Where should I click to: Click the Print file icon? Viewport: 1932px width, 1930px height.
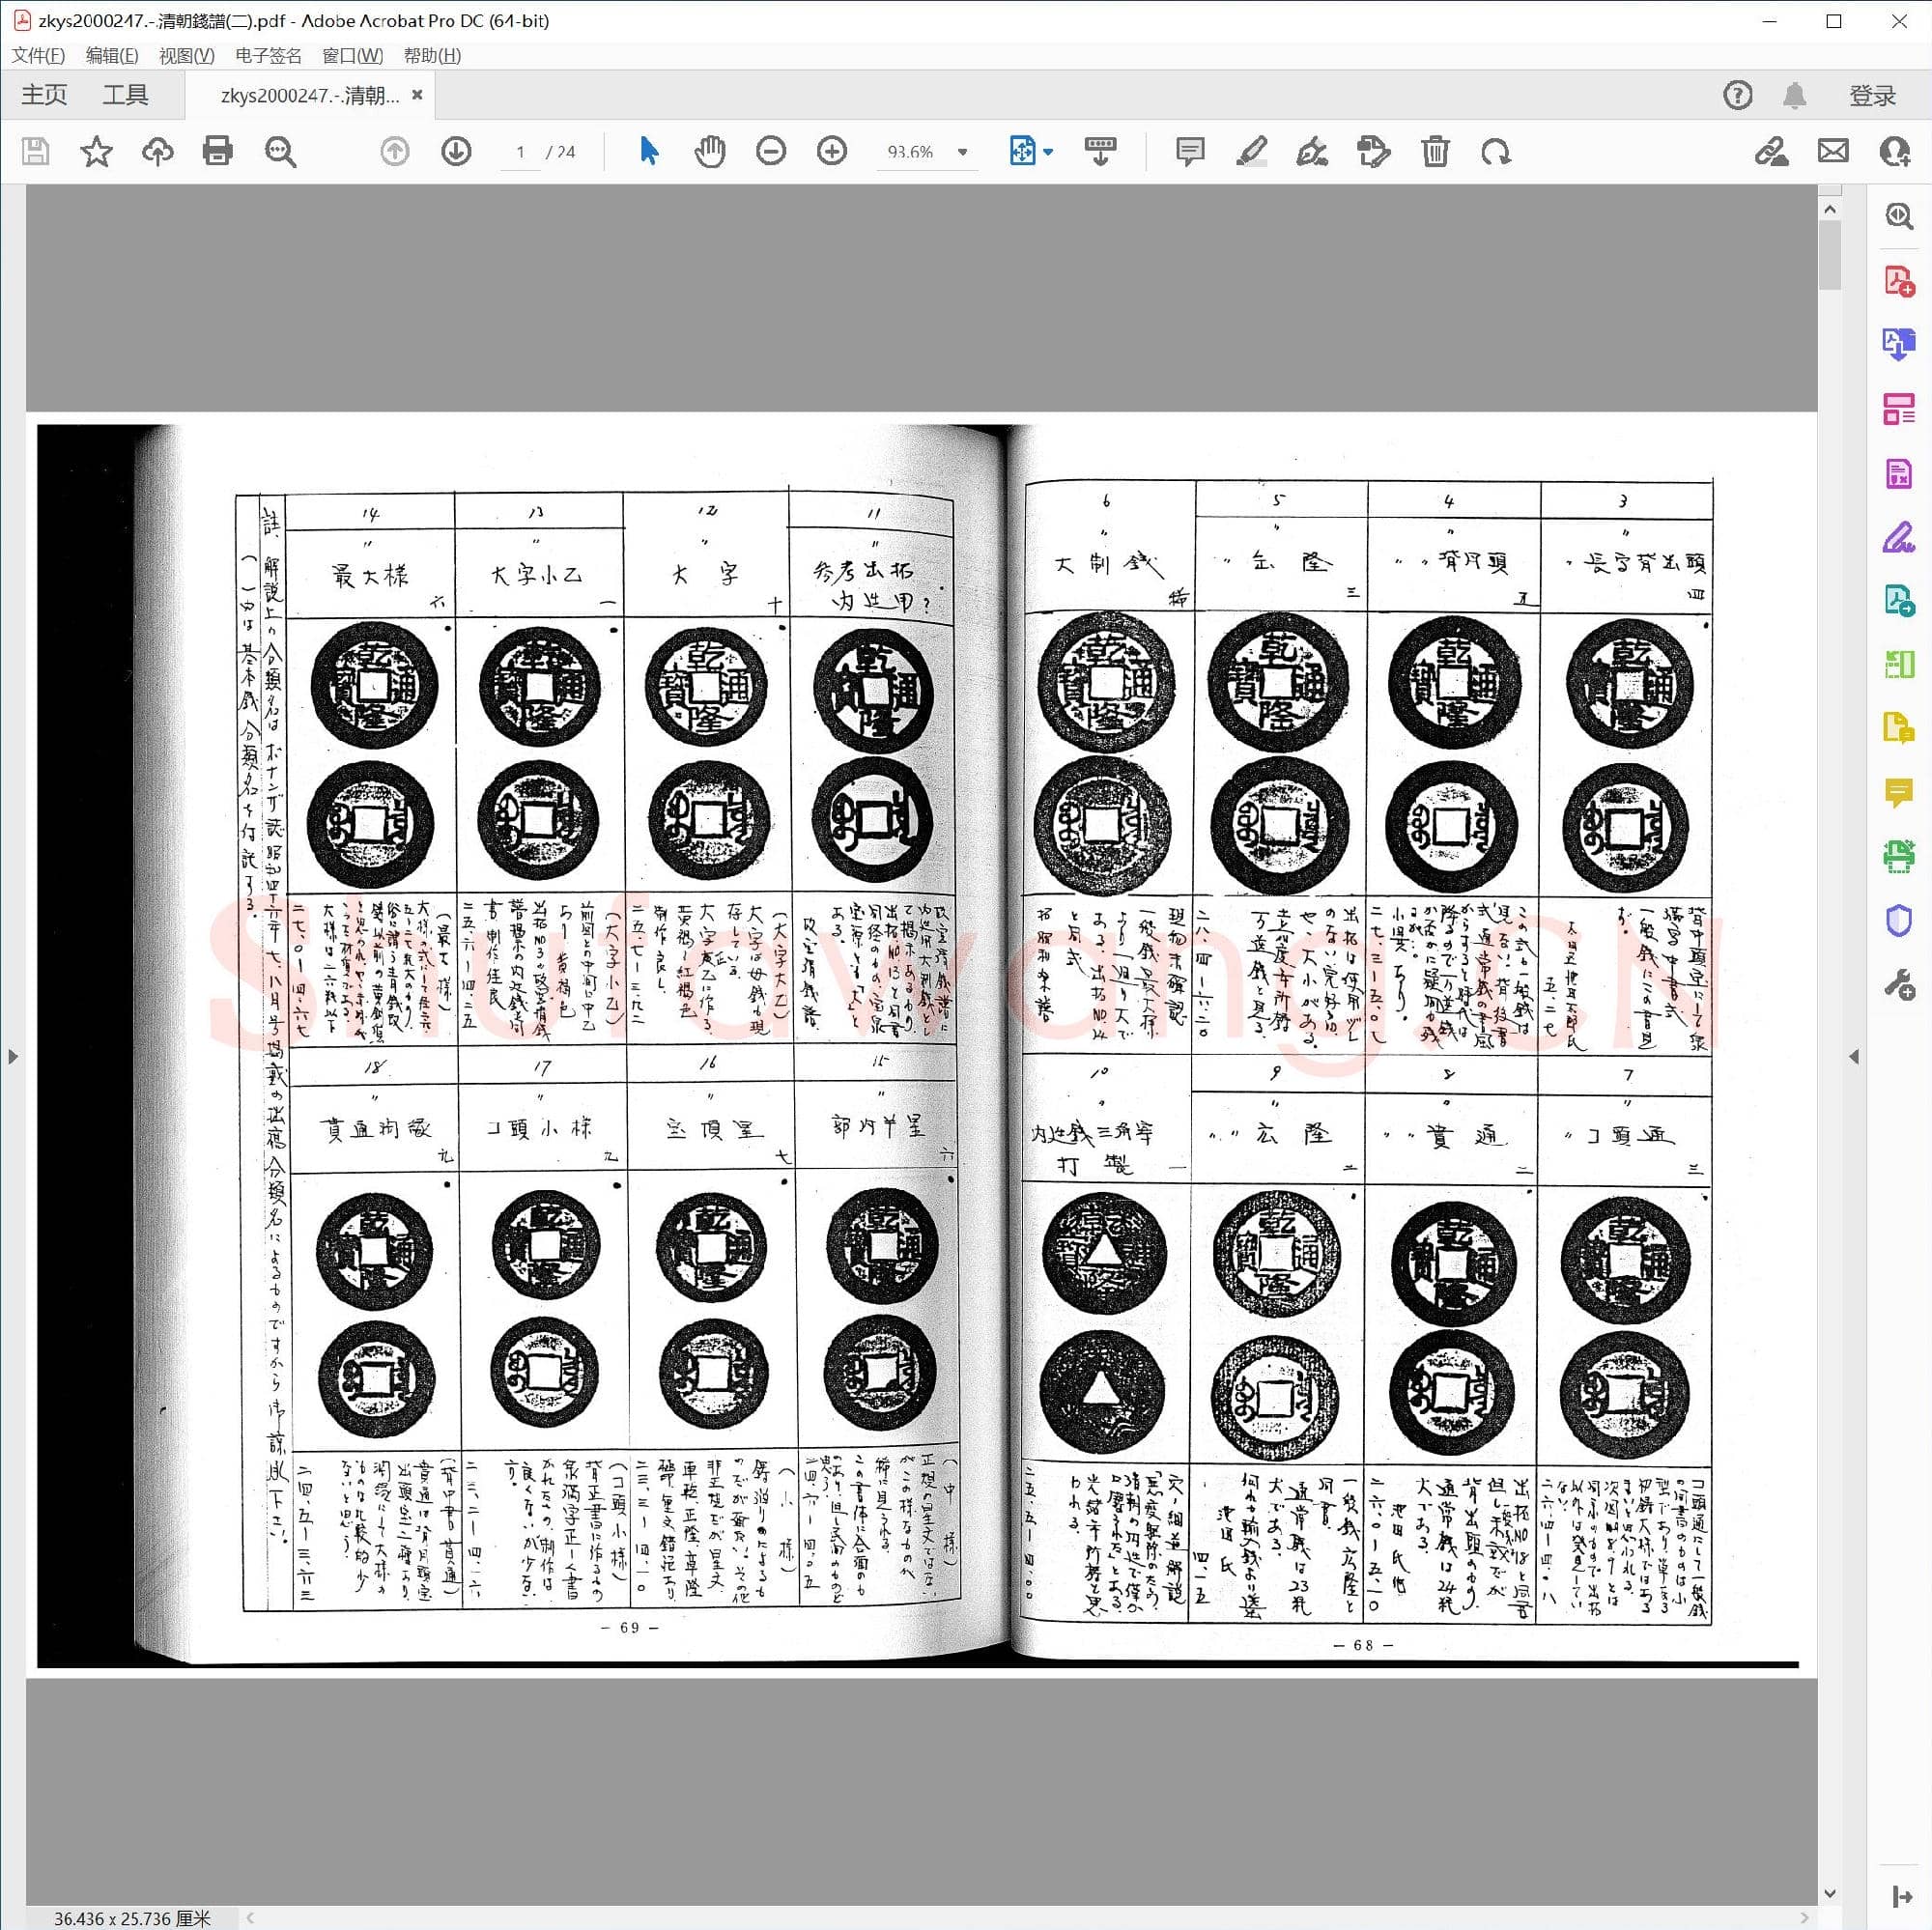(x=217, y=151)
